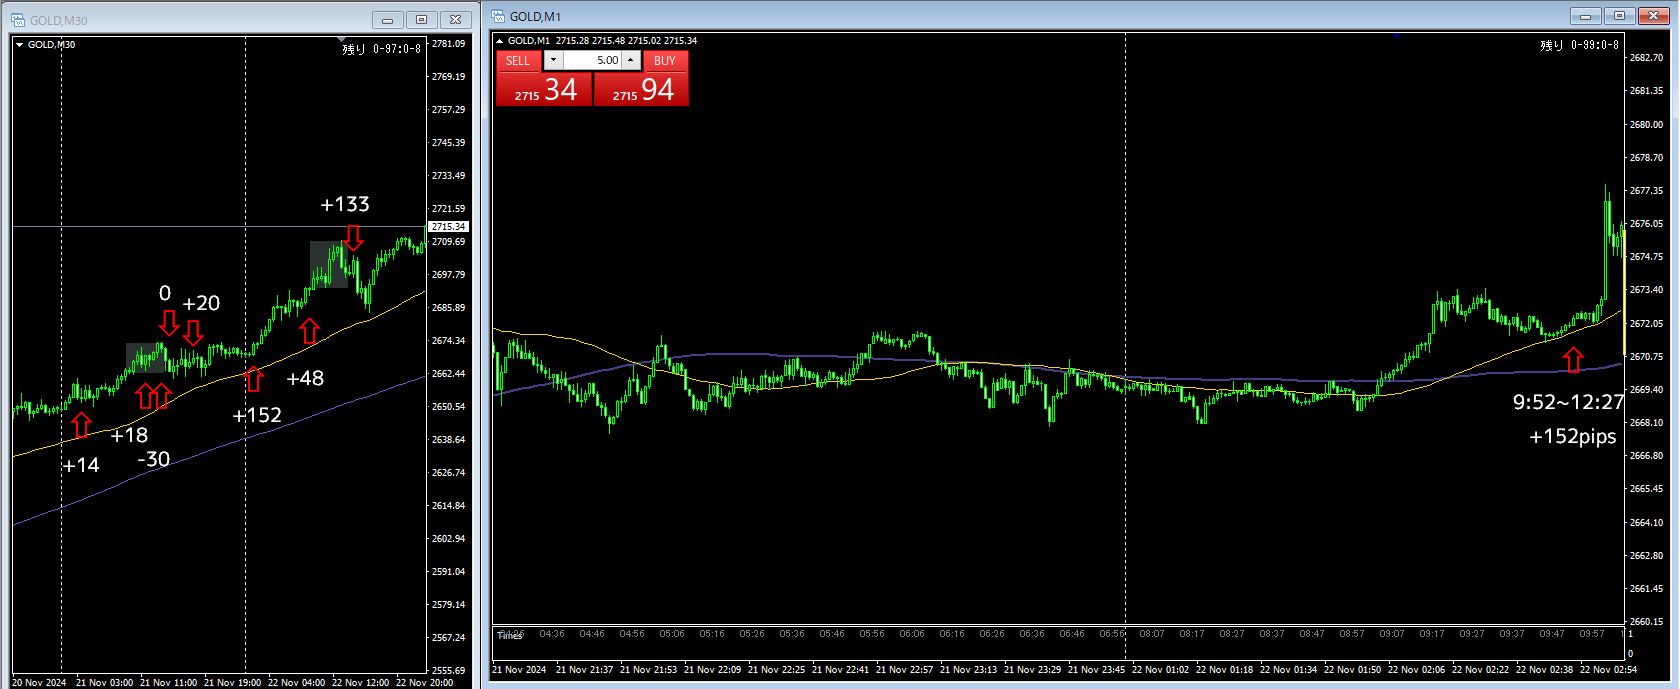The width and height of the screenshot is (1680, 689).
Task: Click the '22 Nov 02:54' time label on M1
Action: (x=1610, y=669)
